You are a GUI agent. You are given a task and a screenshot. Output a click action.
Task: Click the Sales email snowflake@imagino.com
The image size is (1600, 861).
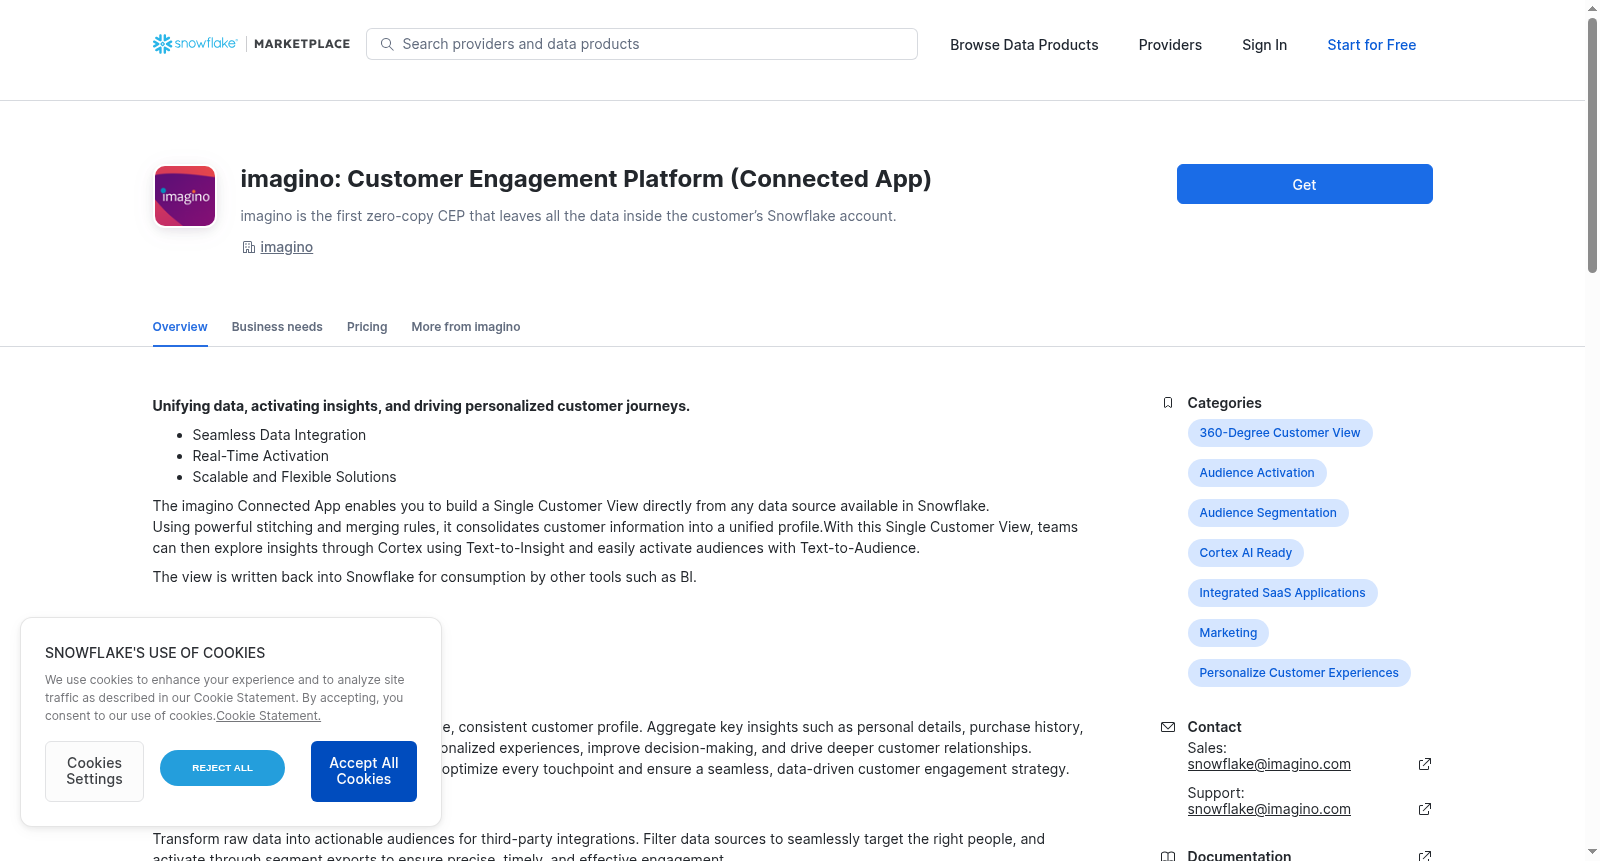click(1269, 764)
